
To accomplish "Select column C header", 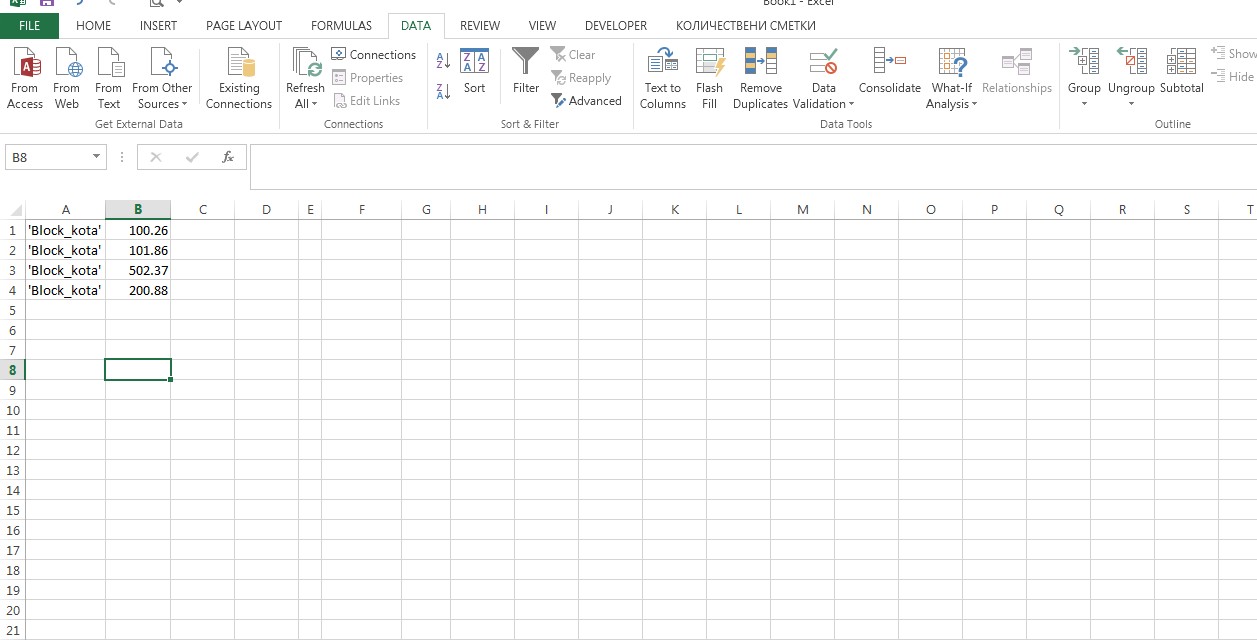I will (x=203, y=210).
